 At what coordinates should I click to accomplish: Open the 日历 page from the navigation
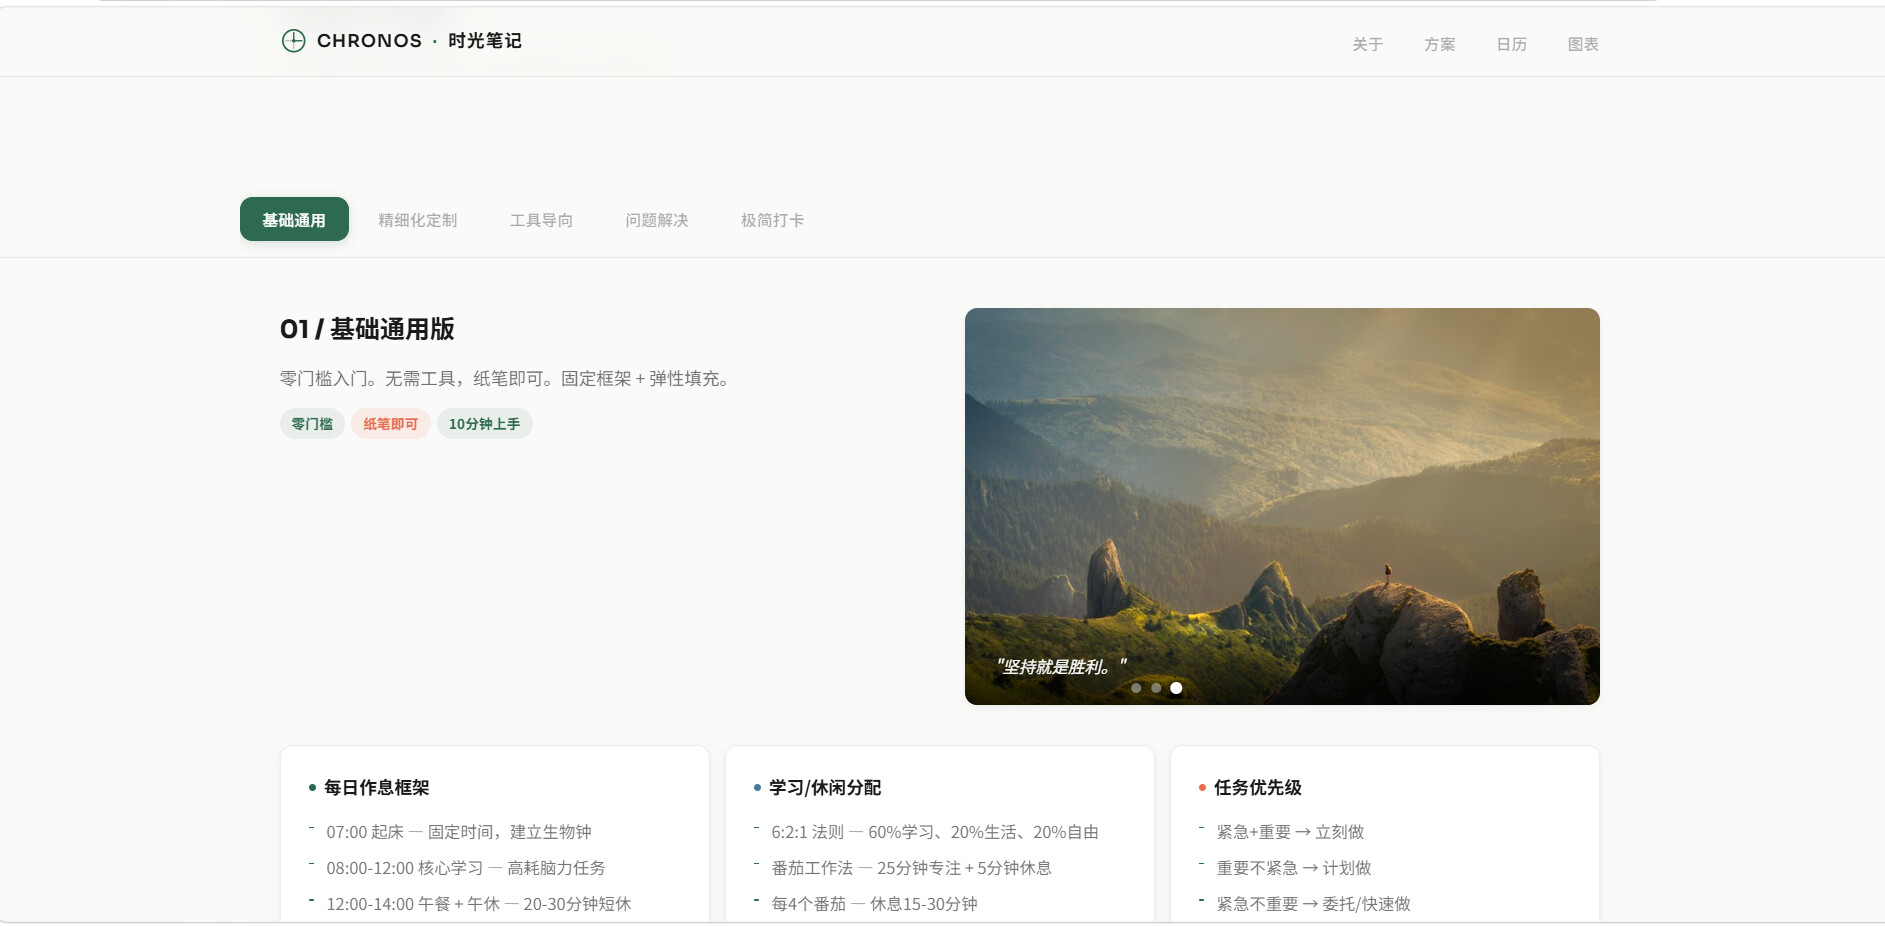coord(1511,44)
